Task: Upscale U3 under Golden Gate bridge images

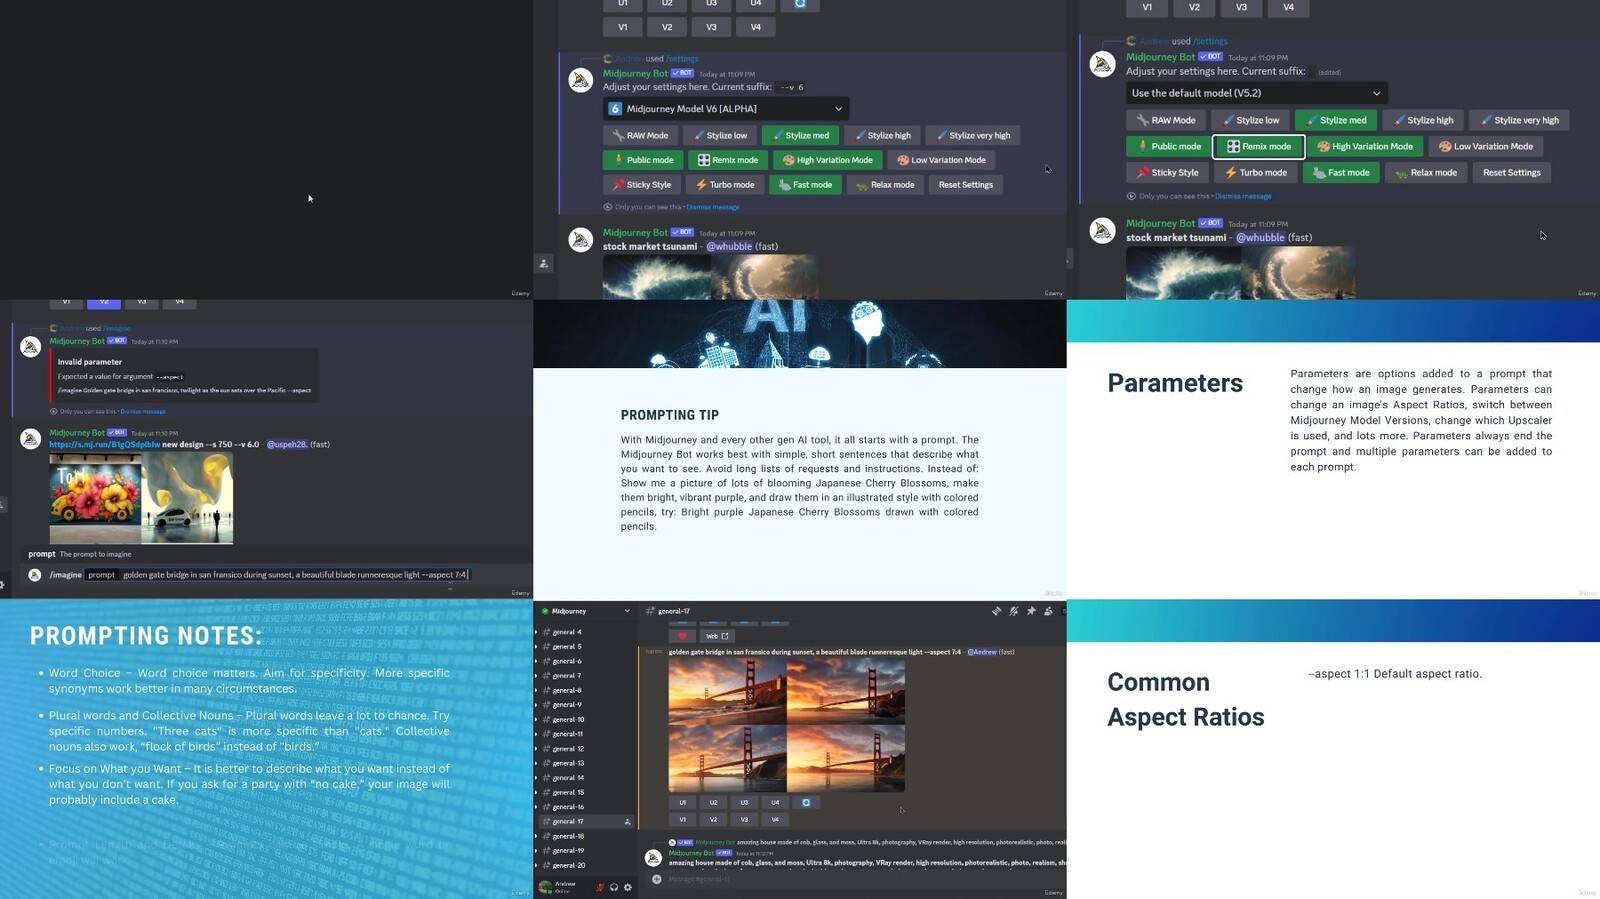Action: coord(744,802)
